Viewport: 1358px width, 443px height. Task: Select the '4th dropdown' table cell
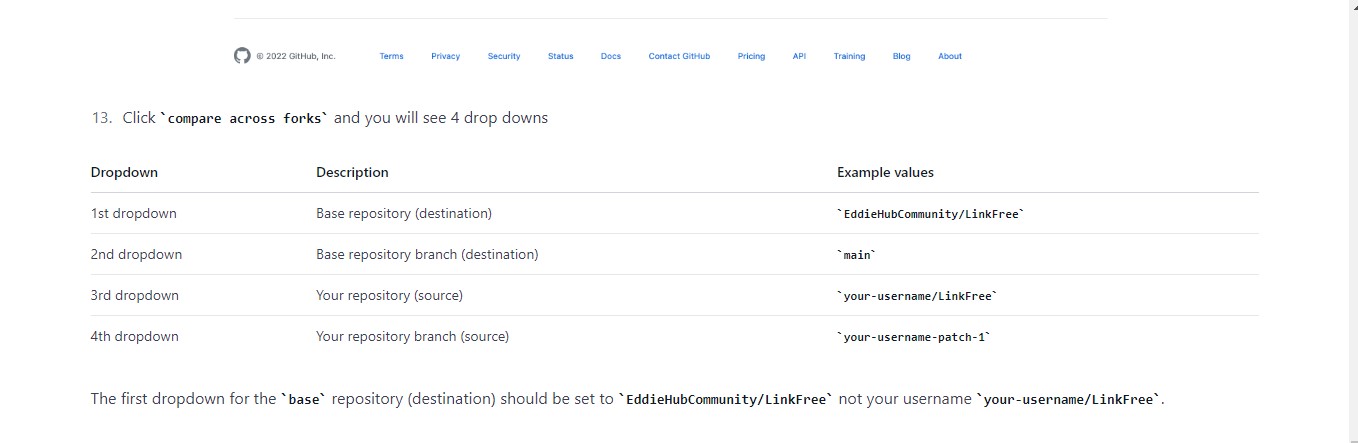point(134,336)
